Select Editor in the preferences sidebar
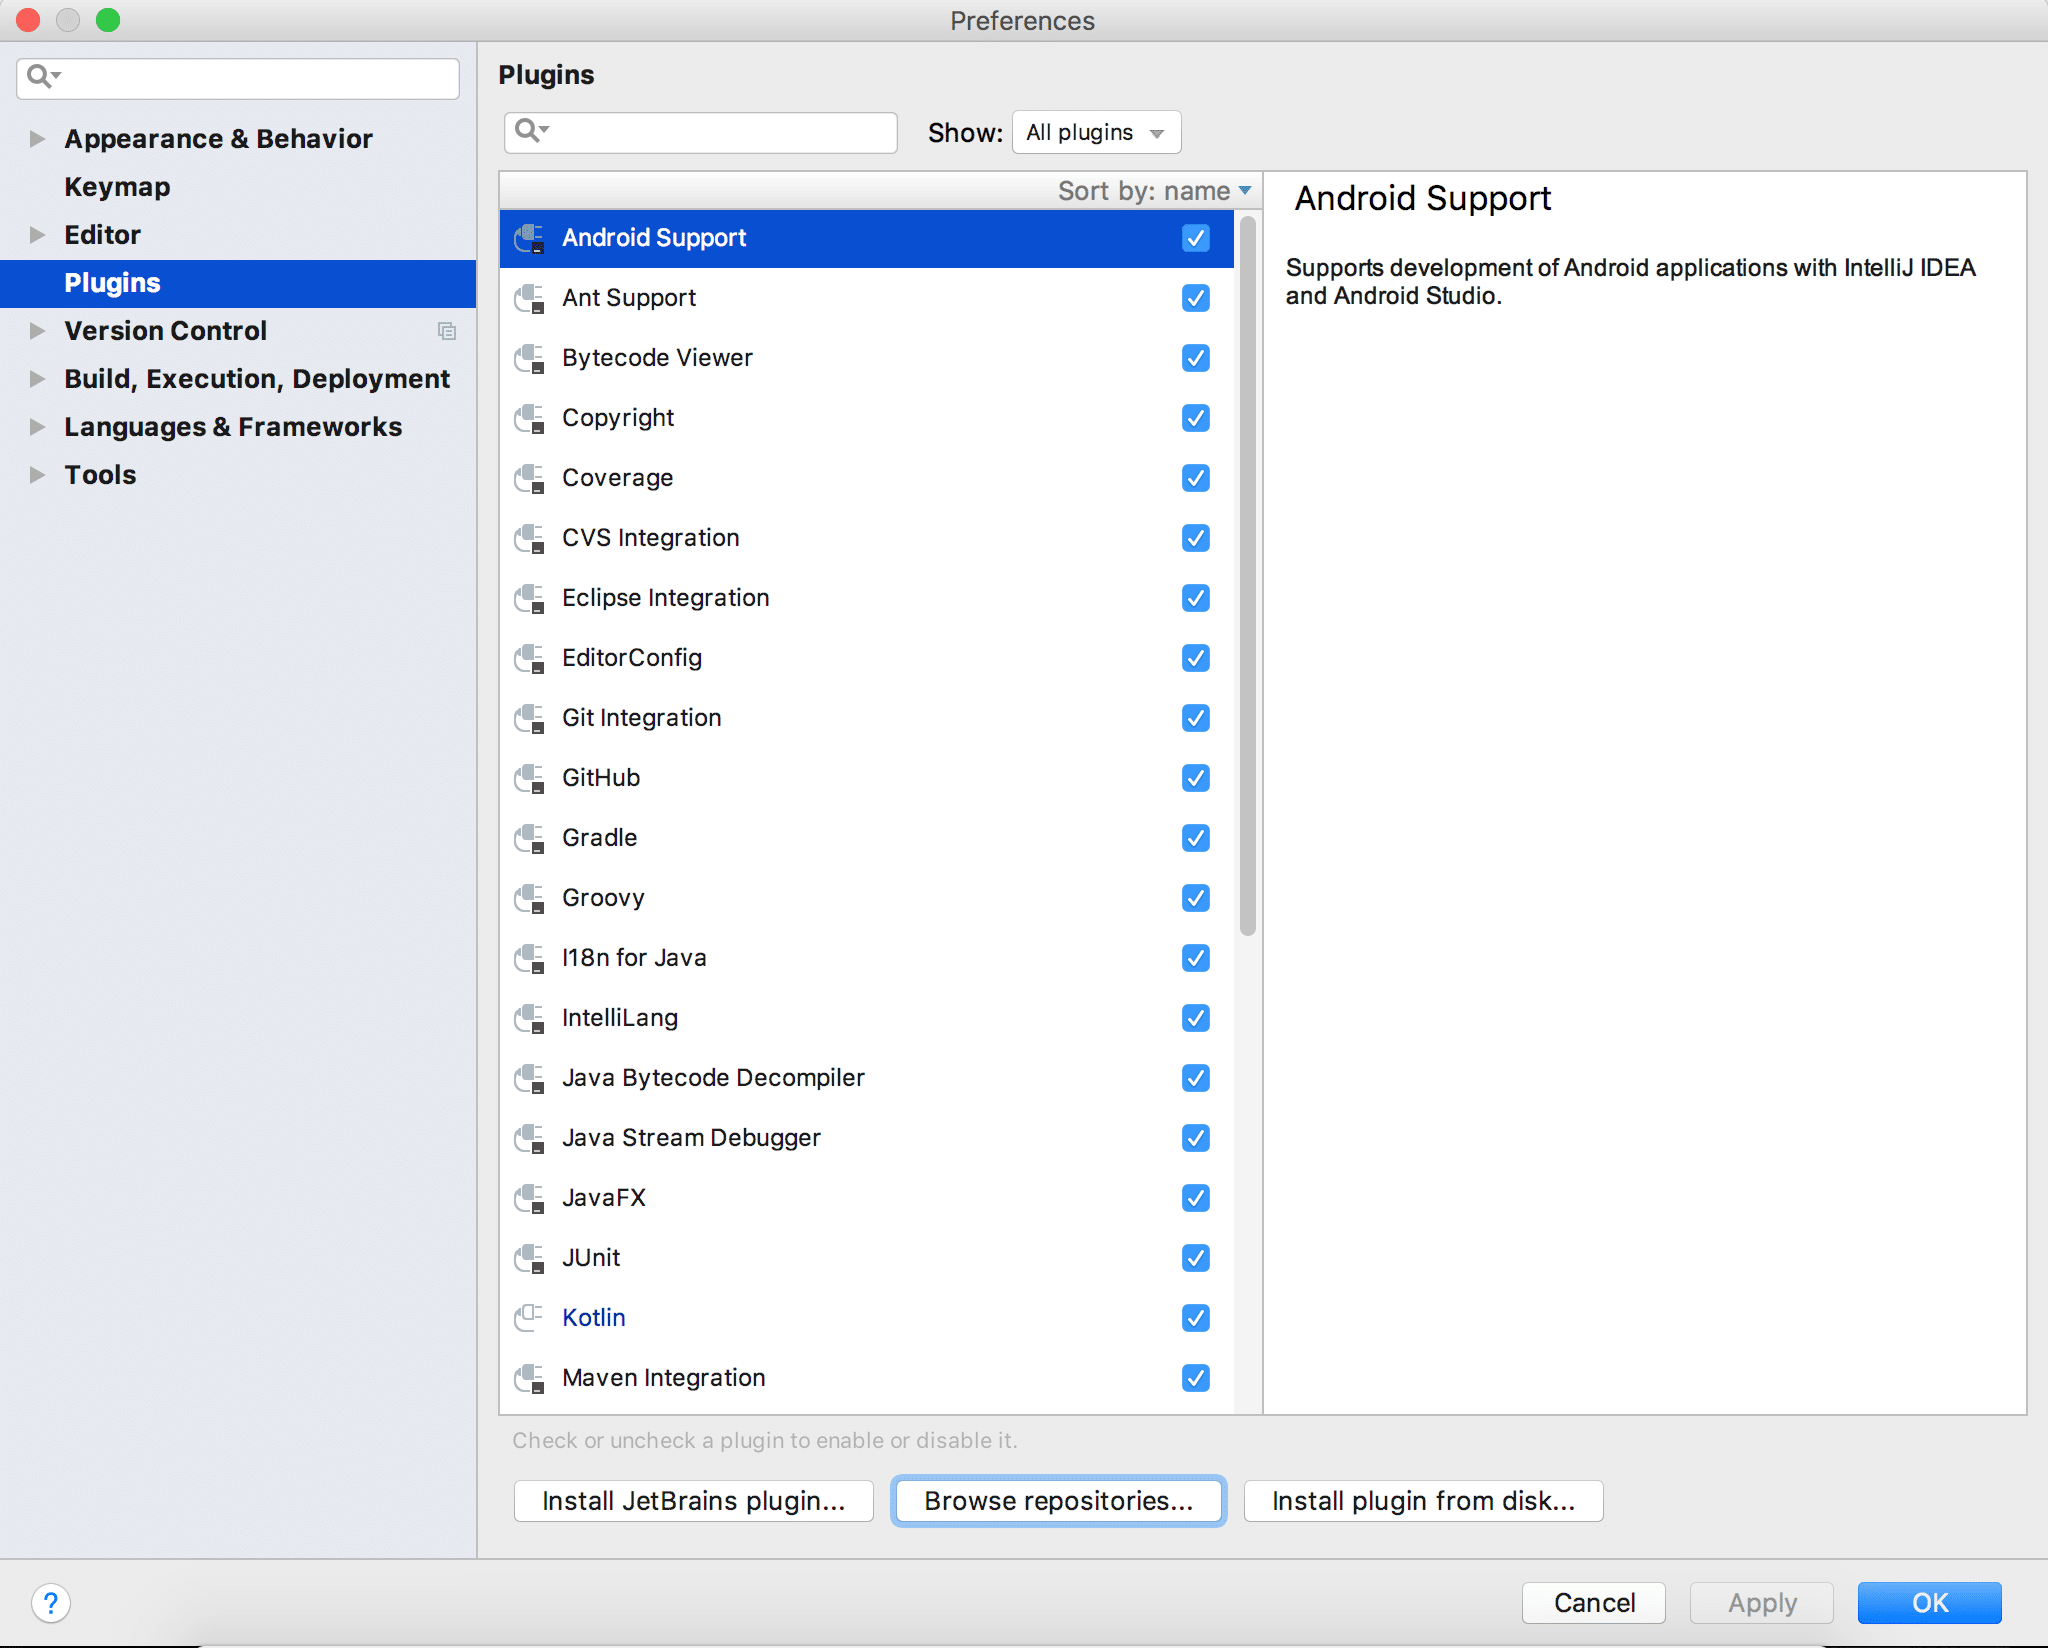Image resolution: width=2048 pixels, height=1648 pixels. coord(102,234)
